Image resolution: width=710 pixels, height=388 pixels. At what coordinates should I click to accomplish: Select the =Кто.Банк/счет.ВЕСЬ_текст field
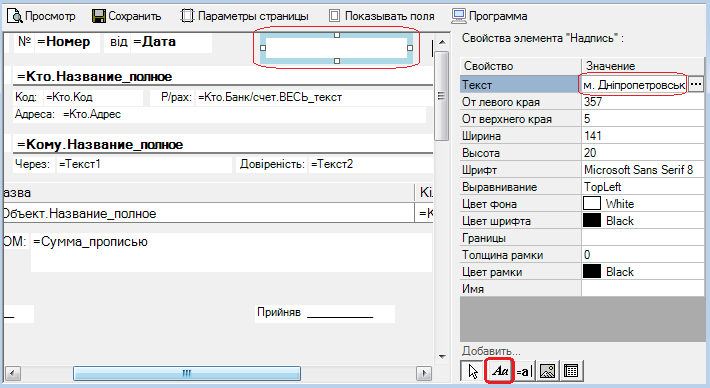314,97
